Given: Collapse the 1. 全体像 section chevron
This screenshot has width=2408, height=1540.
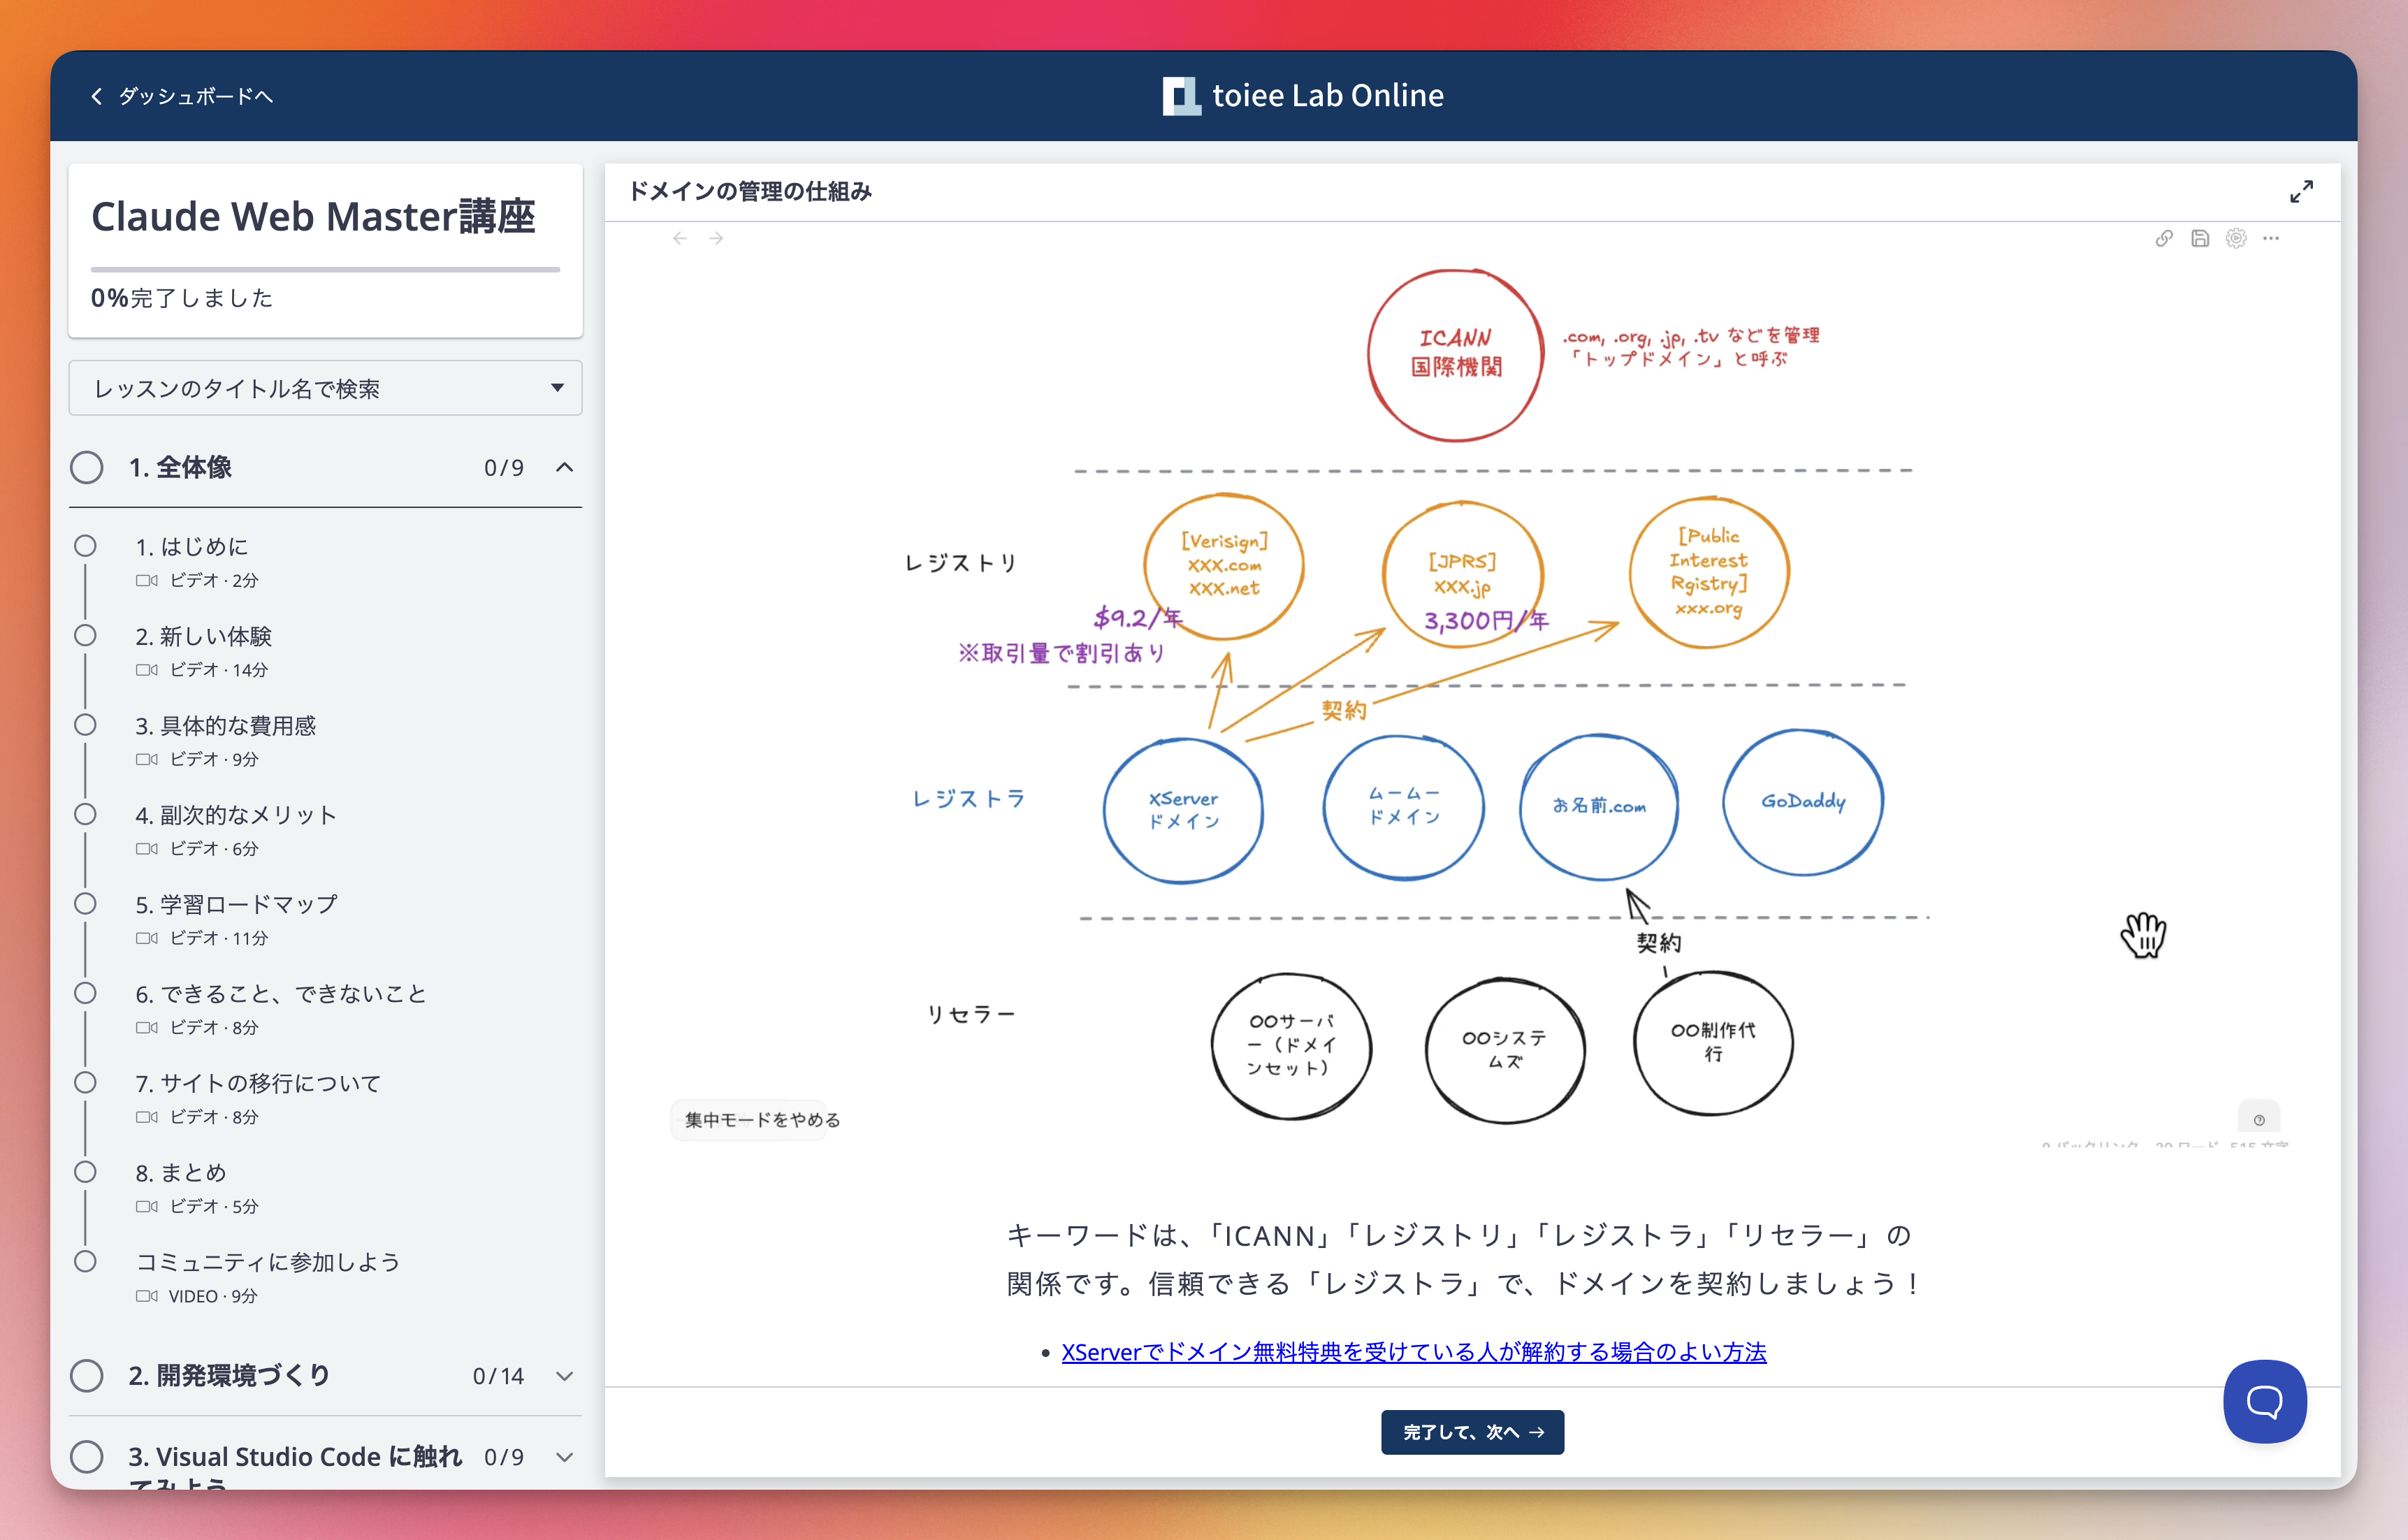Looking at the screenshot, I should coord(564,467).
